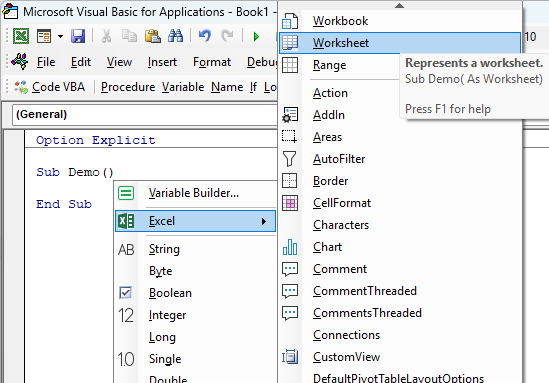Expand the Excel submenu arrow
Viewport: 549px width, 383px height.
pos(264,221)
